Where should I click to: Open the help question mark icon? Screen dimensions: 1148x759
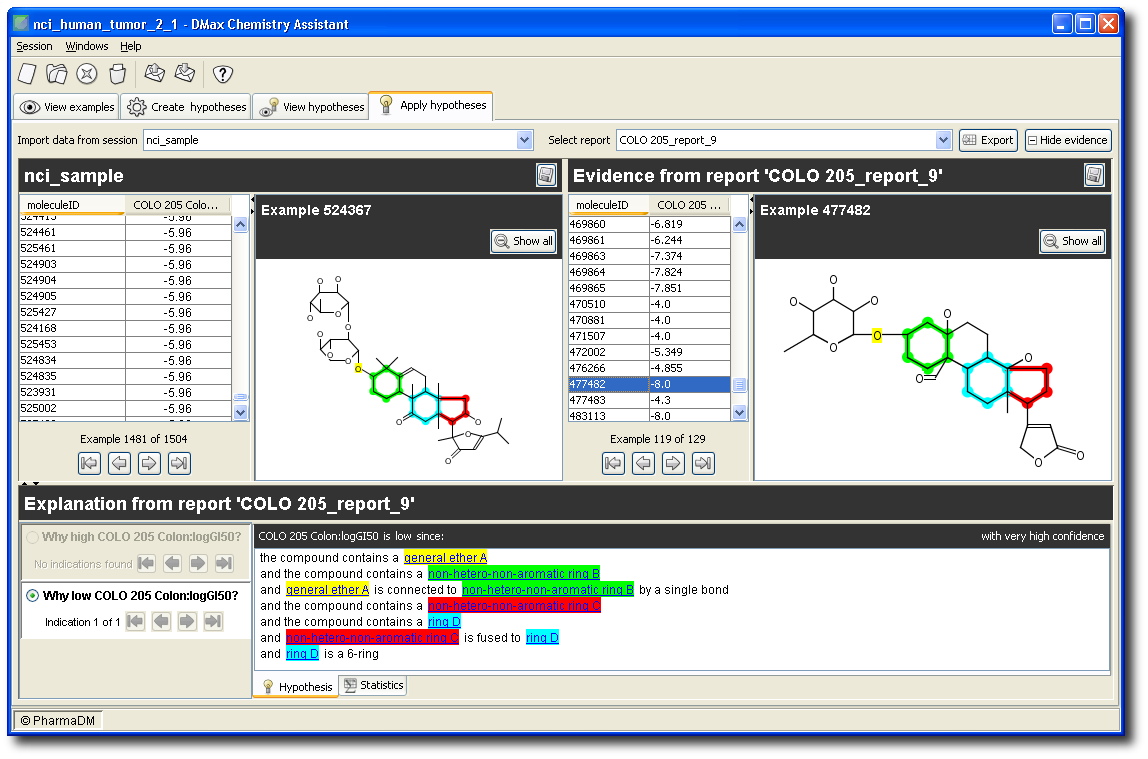pyautogui.click(x=223, y=73)
